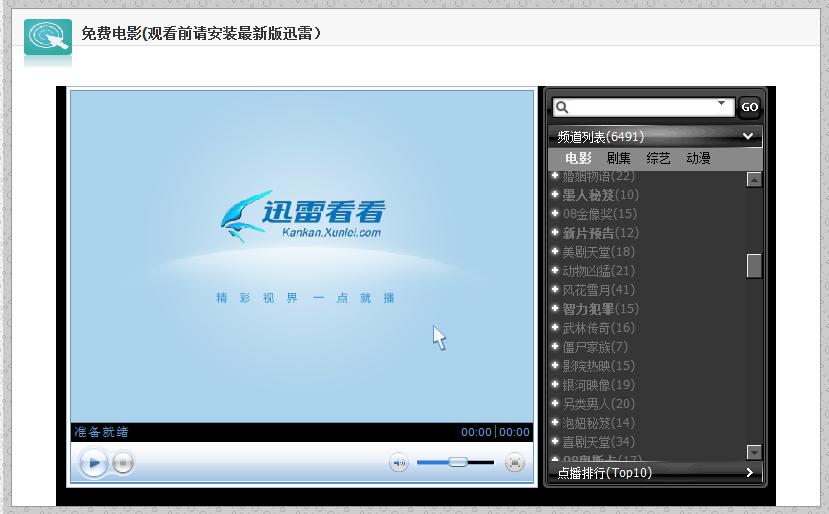Click the teal radar icon beside 免费电影
The height and width of the screenshot is (514, 829).
tap(48, 37)
